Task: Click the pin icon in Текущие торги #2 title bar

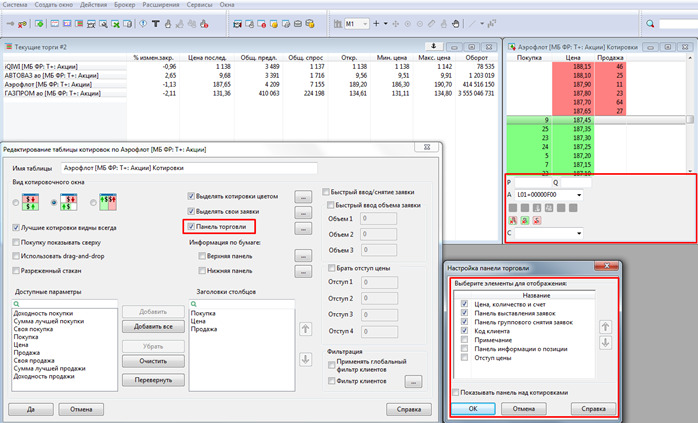Action: click(x=434, y=46)
